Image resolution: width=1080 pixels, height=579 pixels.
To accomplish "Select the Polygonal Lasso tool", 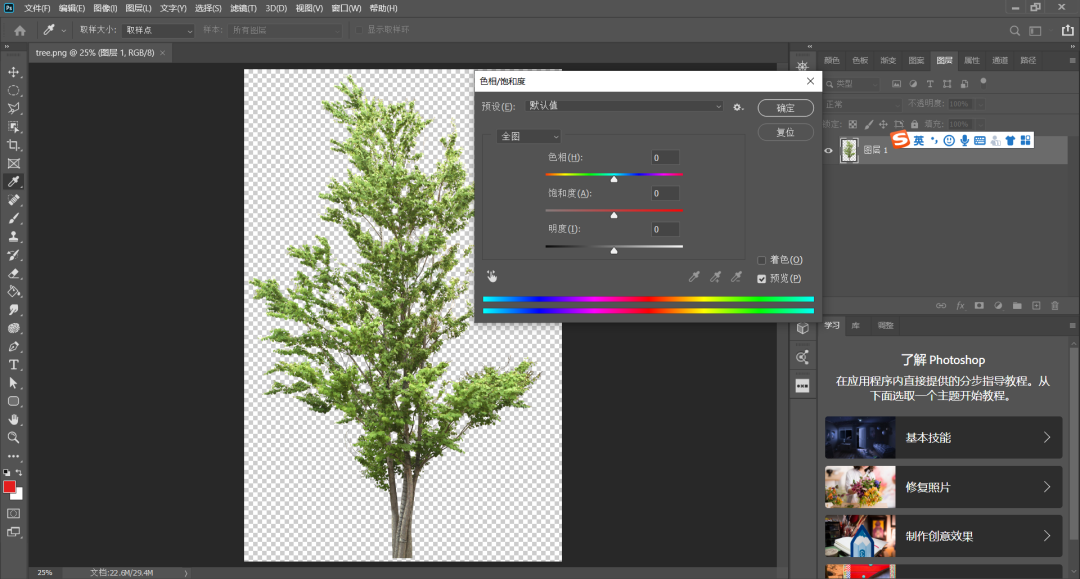I will (13, 109).
